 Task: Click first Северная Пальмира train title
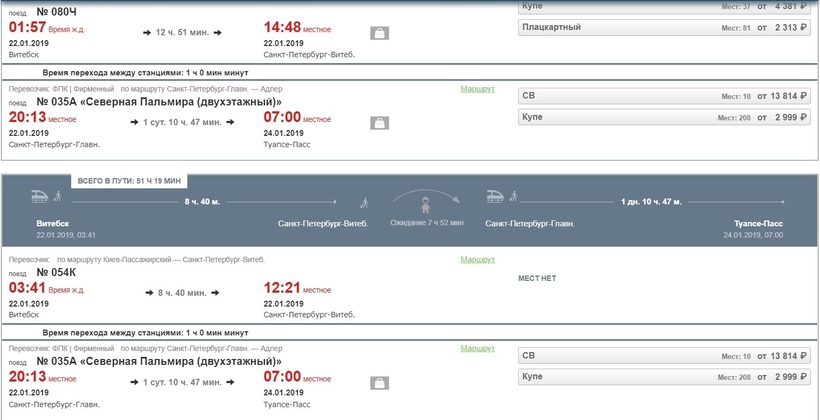pos(159,101)
